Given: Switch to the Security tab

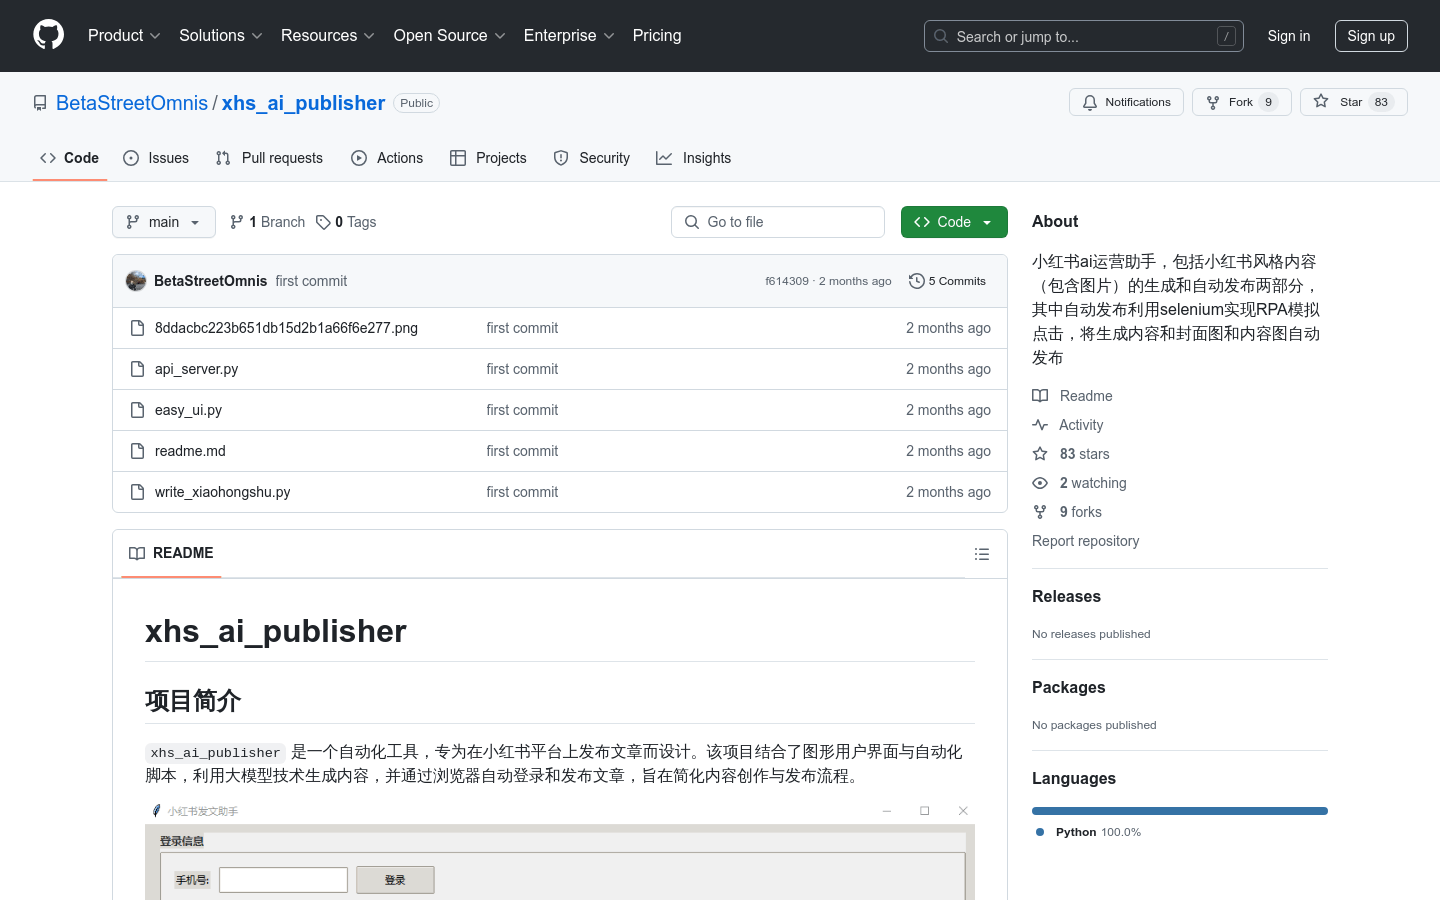Looking at the screenshot, I should (x=592, y=158).
